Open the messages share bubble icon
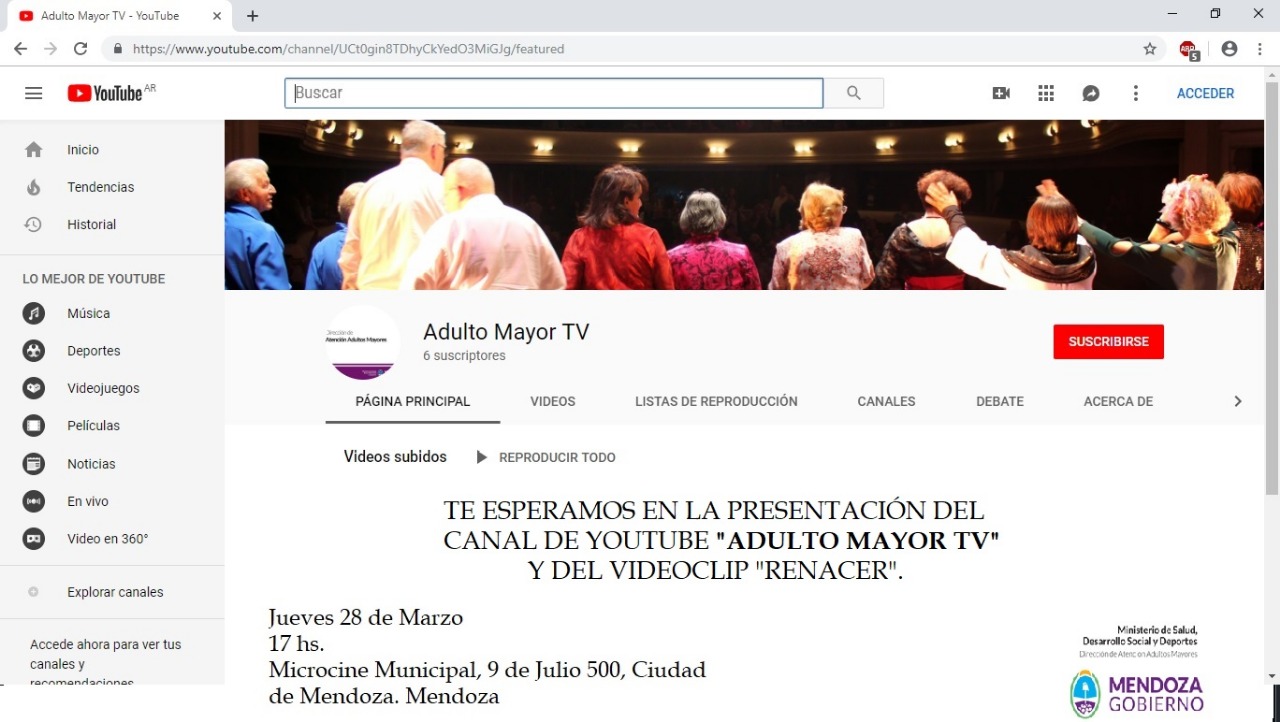Image resolution: width=1280 pixels, height=722 pixels. 1091,93
